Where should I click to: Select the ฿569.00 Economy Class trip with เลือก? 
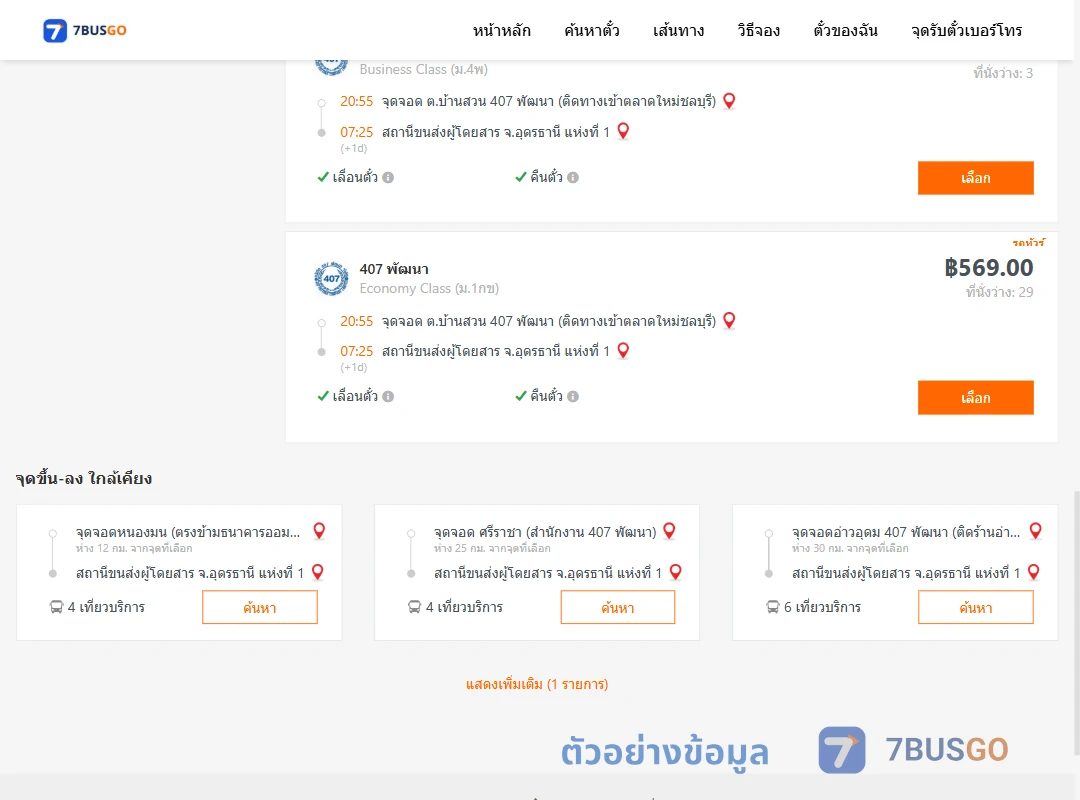(x=975, y=398)
